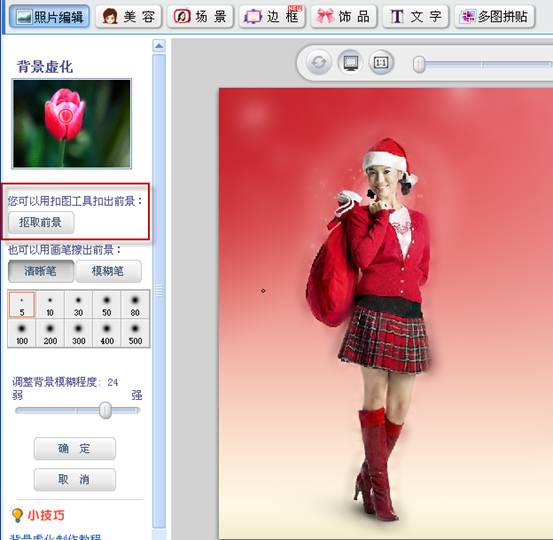
Task: Open the 多图拼贴 collage tab
Action: pyautogui.click(x=494, y=16)
